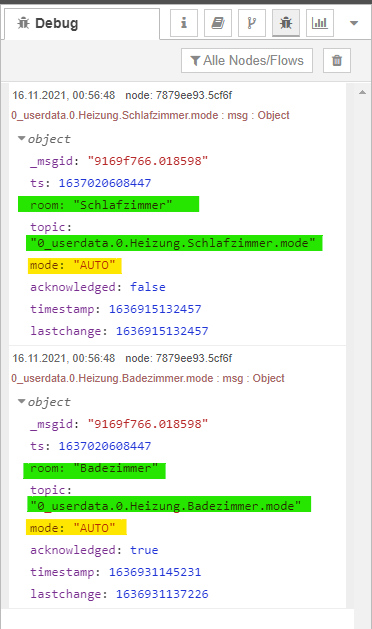372x629 pixels.
Task: Click the Badezimmer.mode message header
Action: 148,378
